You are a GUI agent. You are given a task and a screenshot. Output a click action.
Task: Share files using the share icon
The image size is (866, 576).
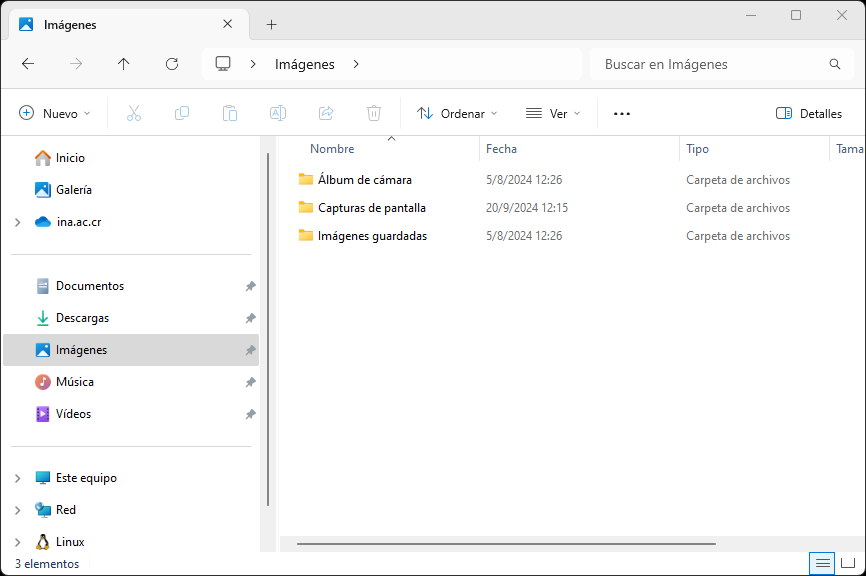point(325,113)
